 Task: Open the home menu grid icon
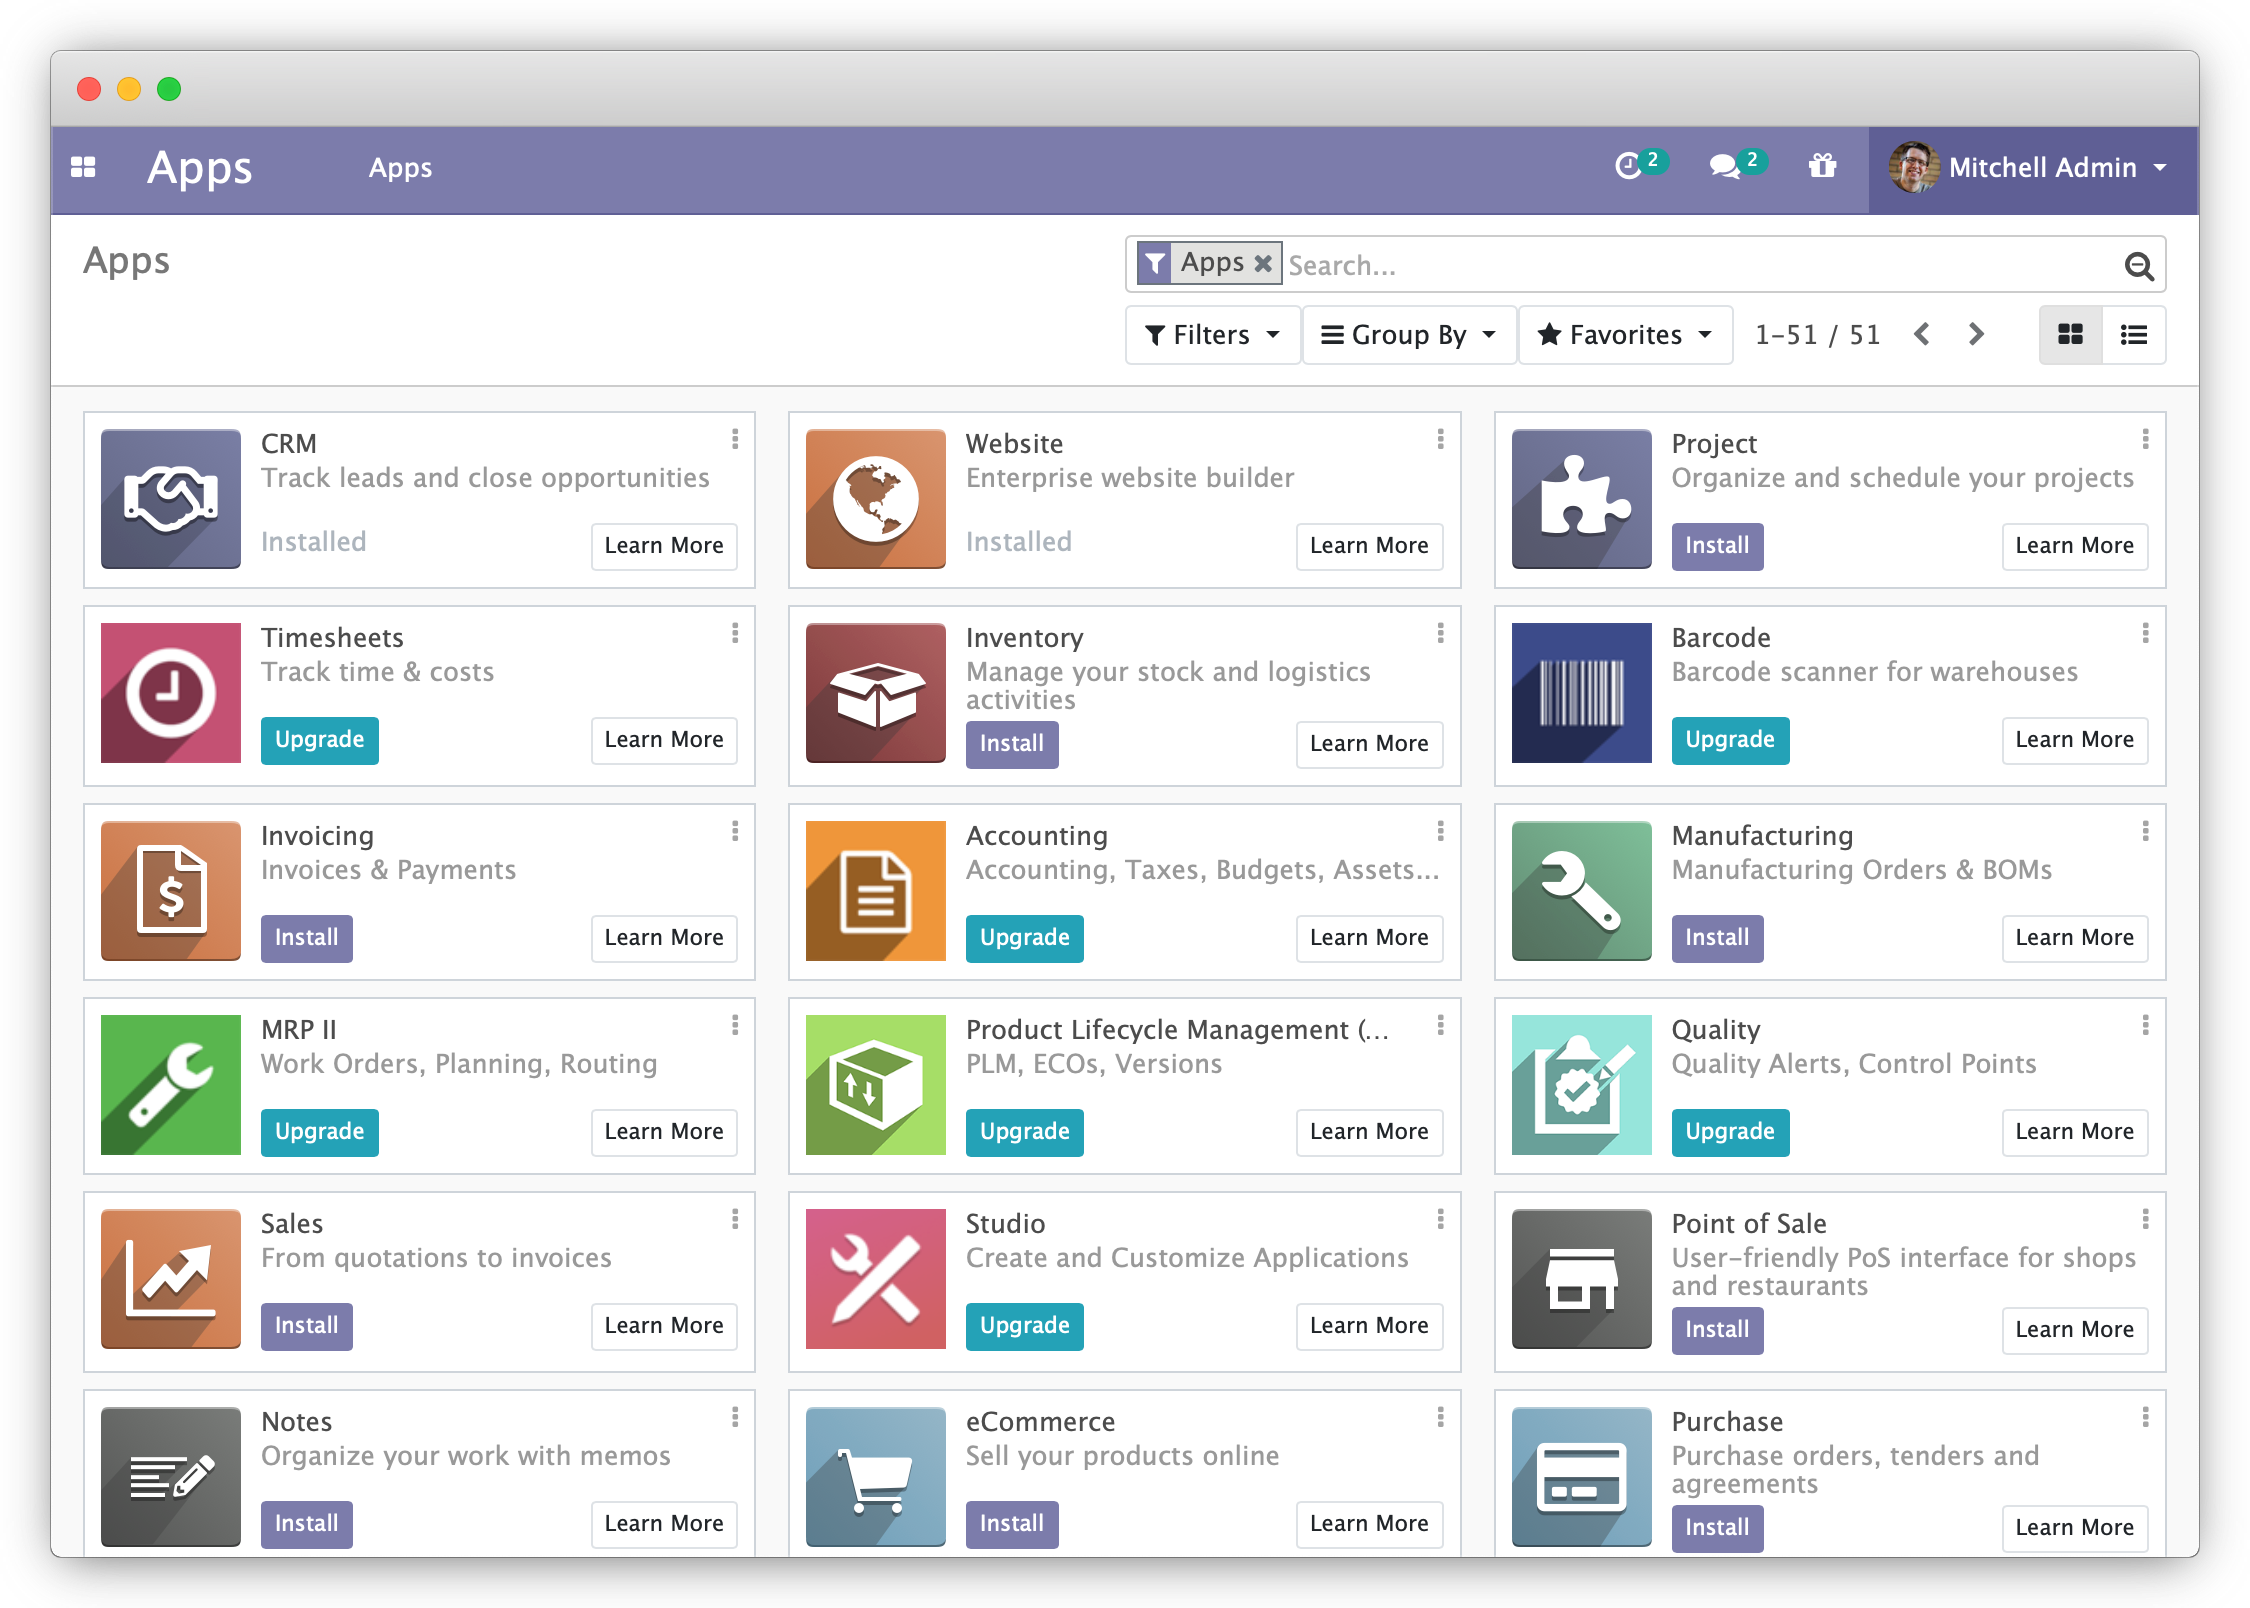(83, 167)
